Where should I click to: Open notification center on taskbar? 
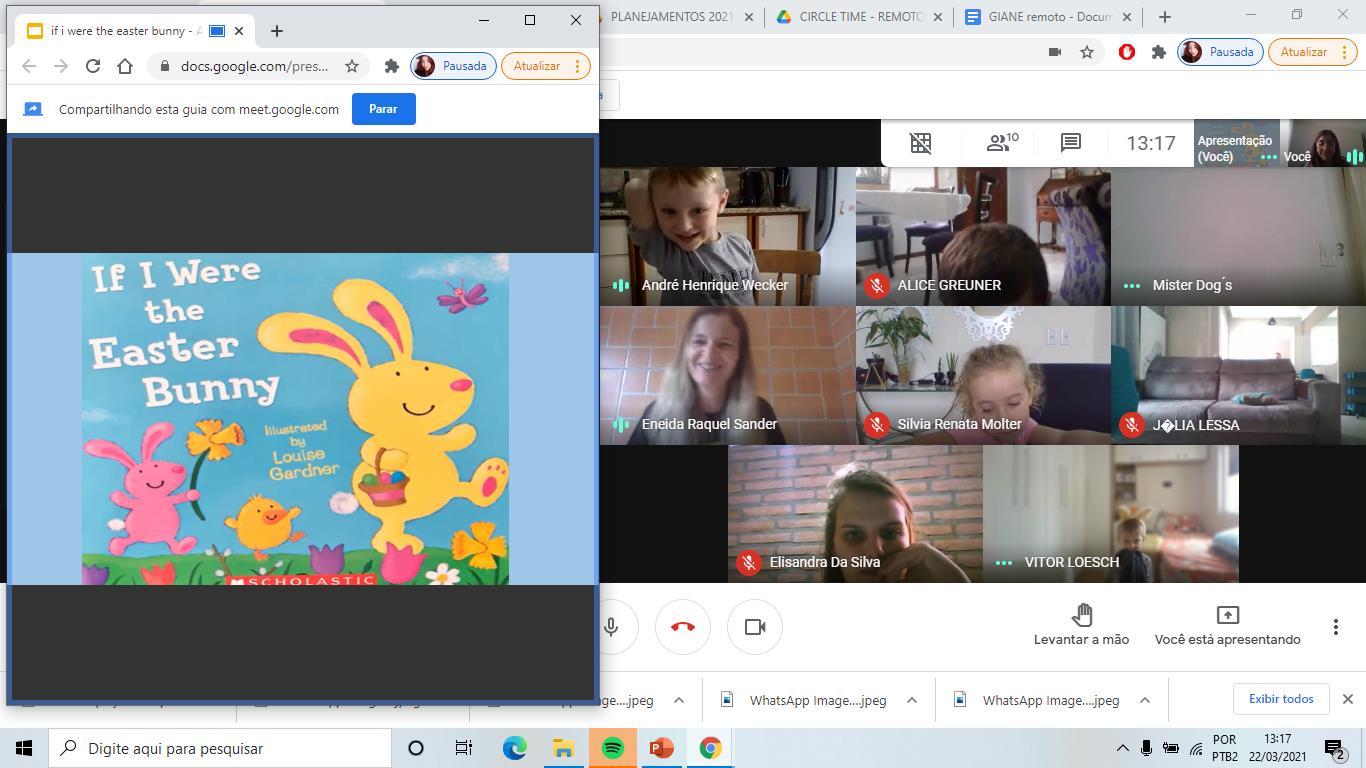tap(1335, 748)
